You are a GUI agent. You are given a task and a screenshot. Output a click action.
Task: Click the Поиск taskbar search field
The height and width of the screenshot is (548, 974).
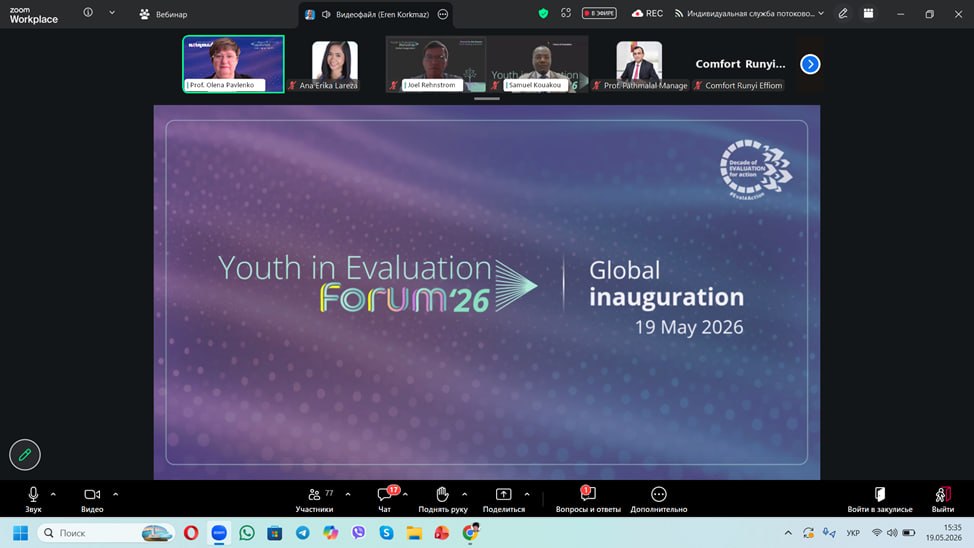click(106, 533)
